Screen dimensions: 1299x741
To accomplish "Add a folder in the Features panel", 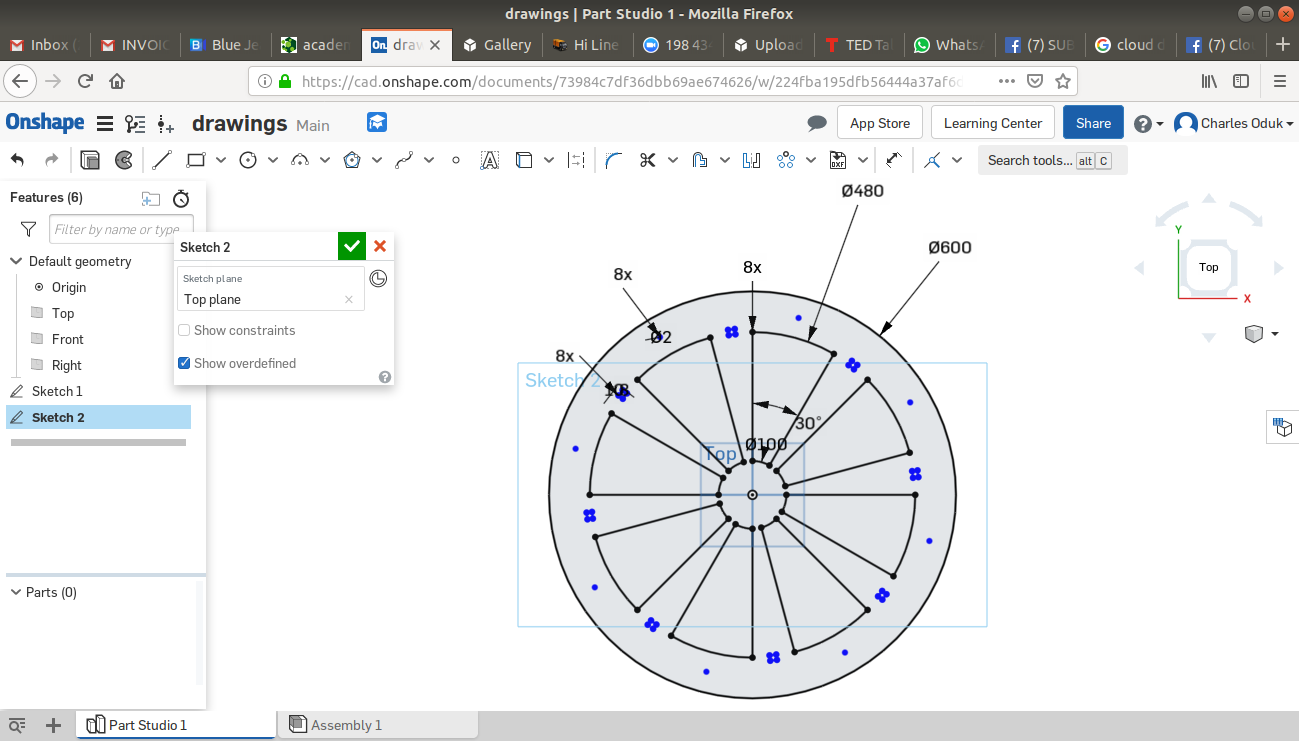I will [150, 198].
